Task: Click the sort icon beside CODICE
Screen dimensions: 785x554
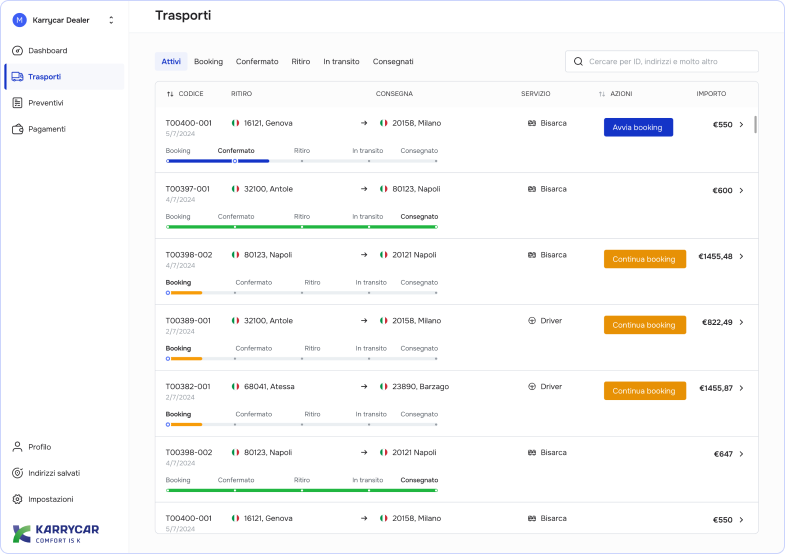Action: pyautogui.click(x=170, y=94)
